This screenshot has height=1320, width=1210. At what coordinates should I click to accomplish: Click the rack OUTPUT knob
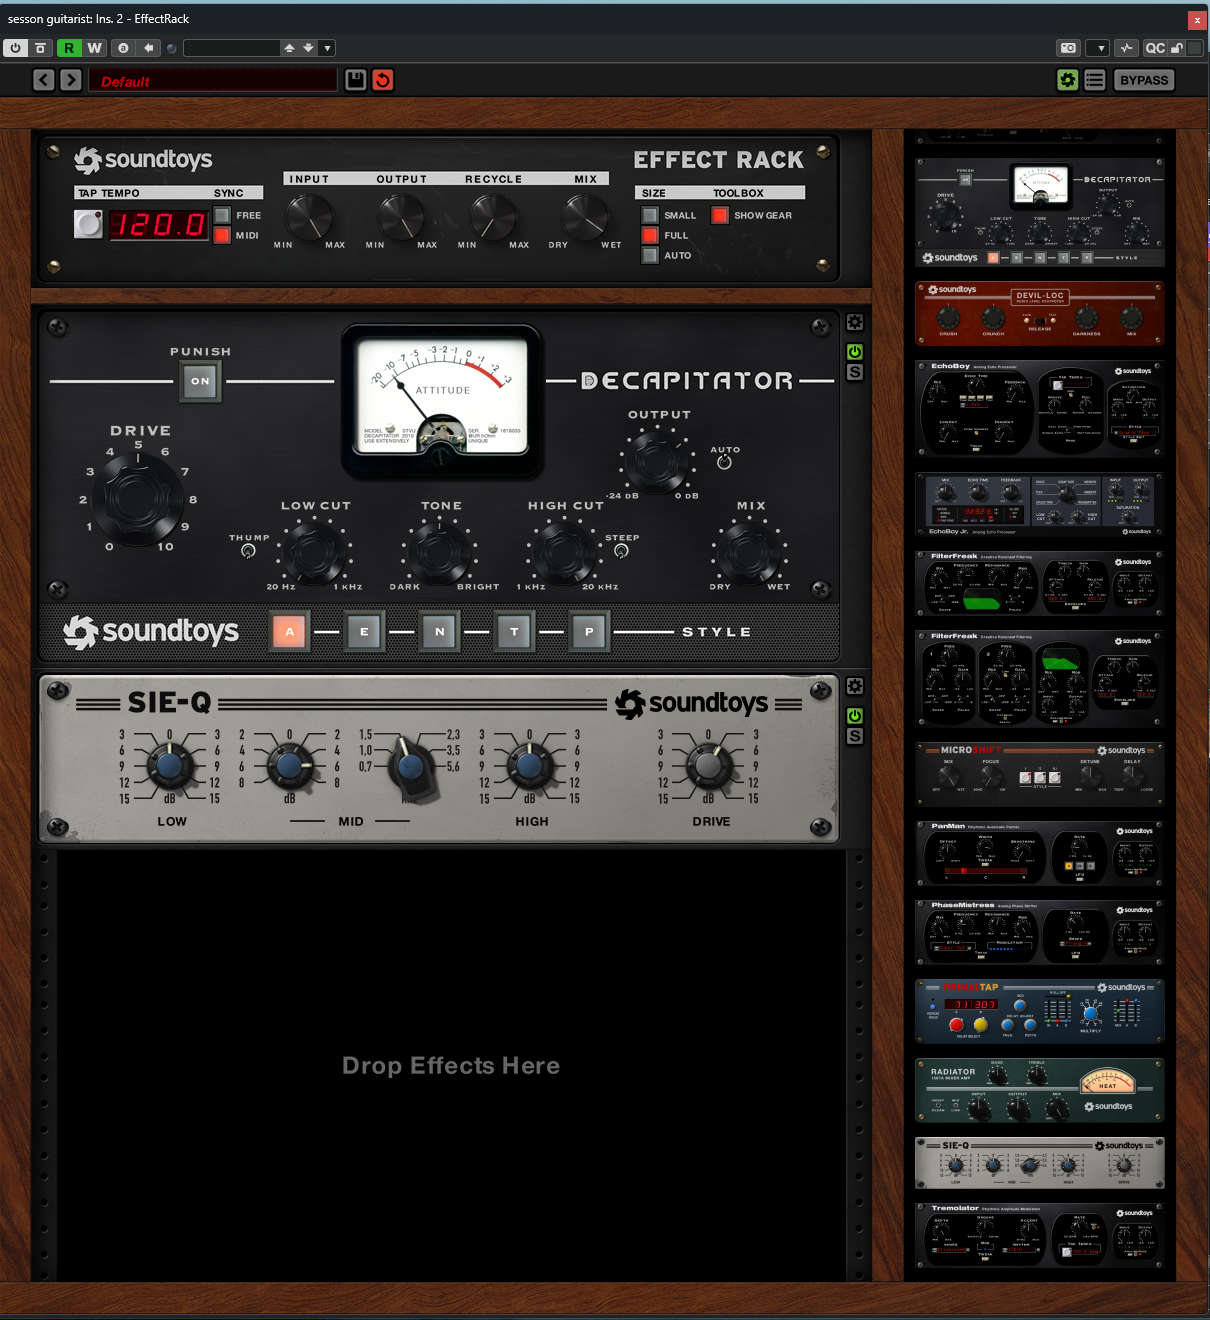coord(401,216)
